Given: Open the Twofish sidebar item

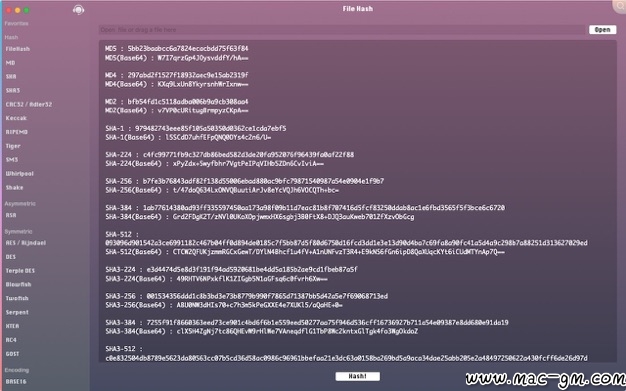Looking at the screenshot, I should click(x=17, y=298).
